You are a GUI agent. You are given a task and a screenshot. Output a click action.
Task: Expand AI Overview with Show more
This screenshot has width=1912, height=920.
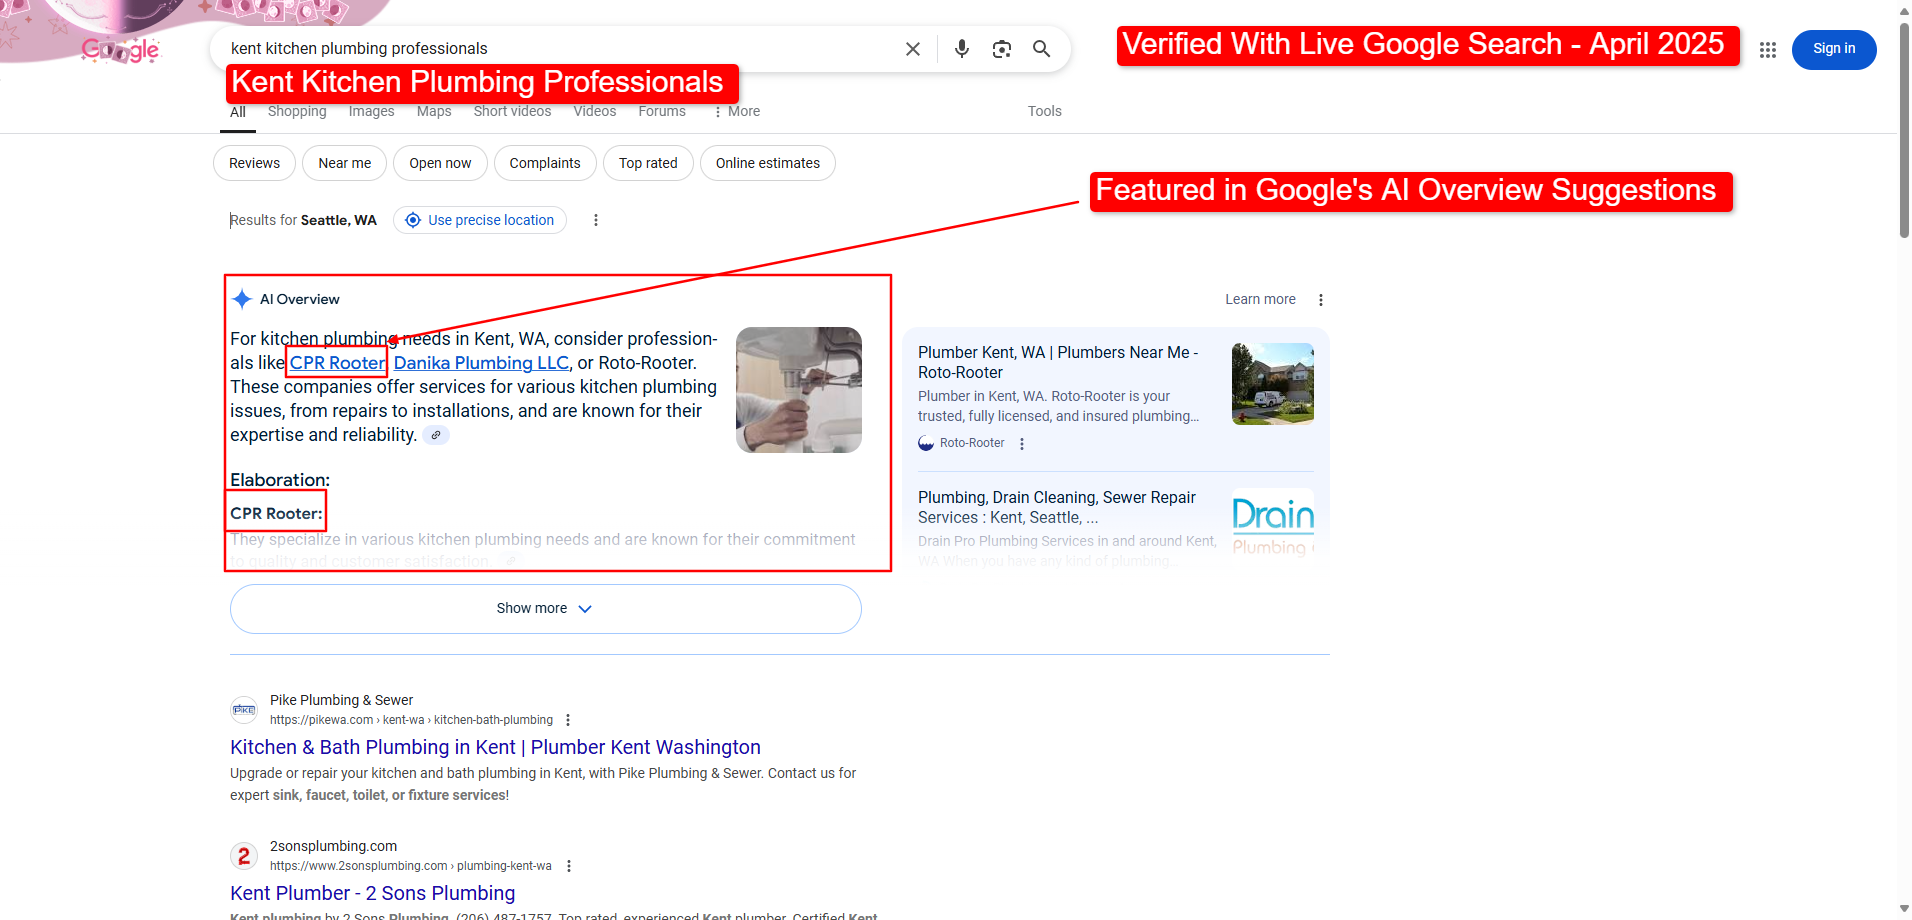click(x=545, y=608)
